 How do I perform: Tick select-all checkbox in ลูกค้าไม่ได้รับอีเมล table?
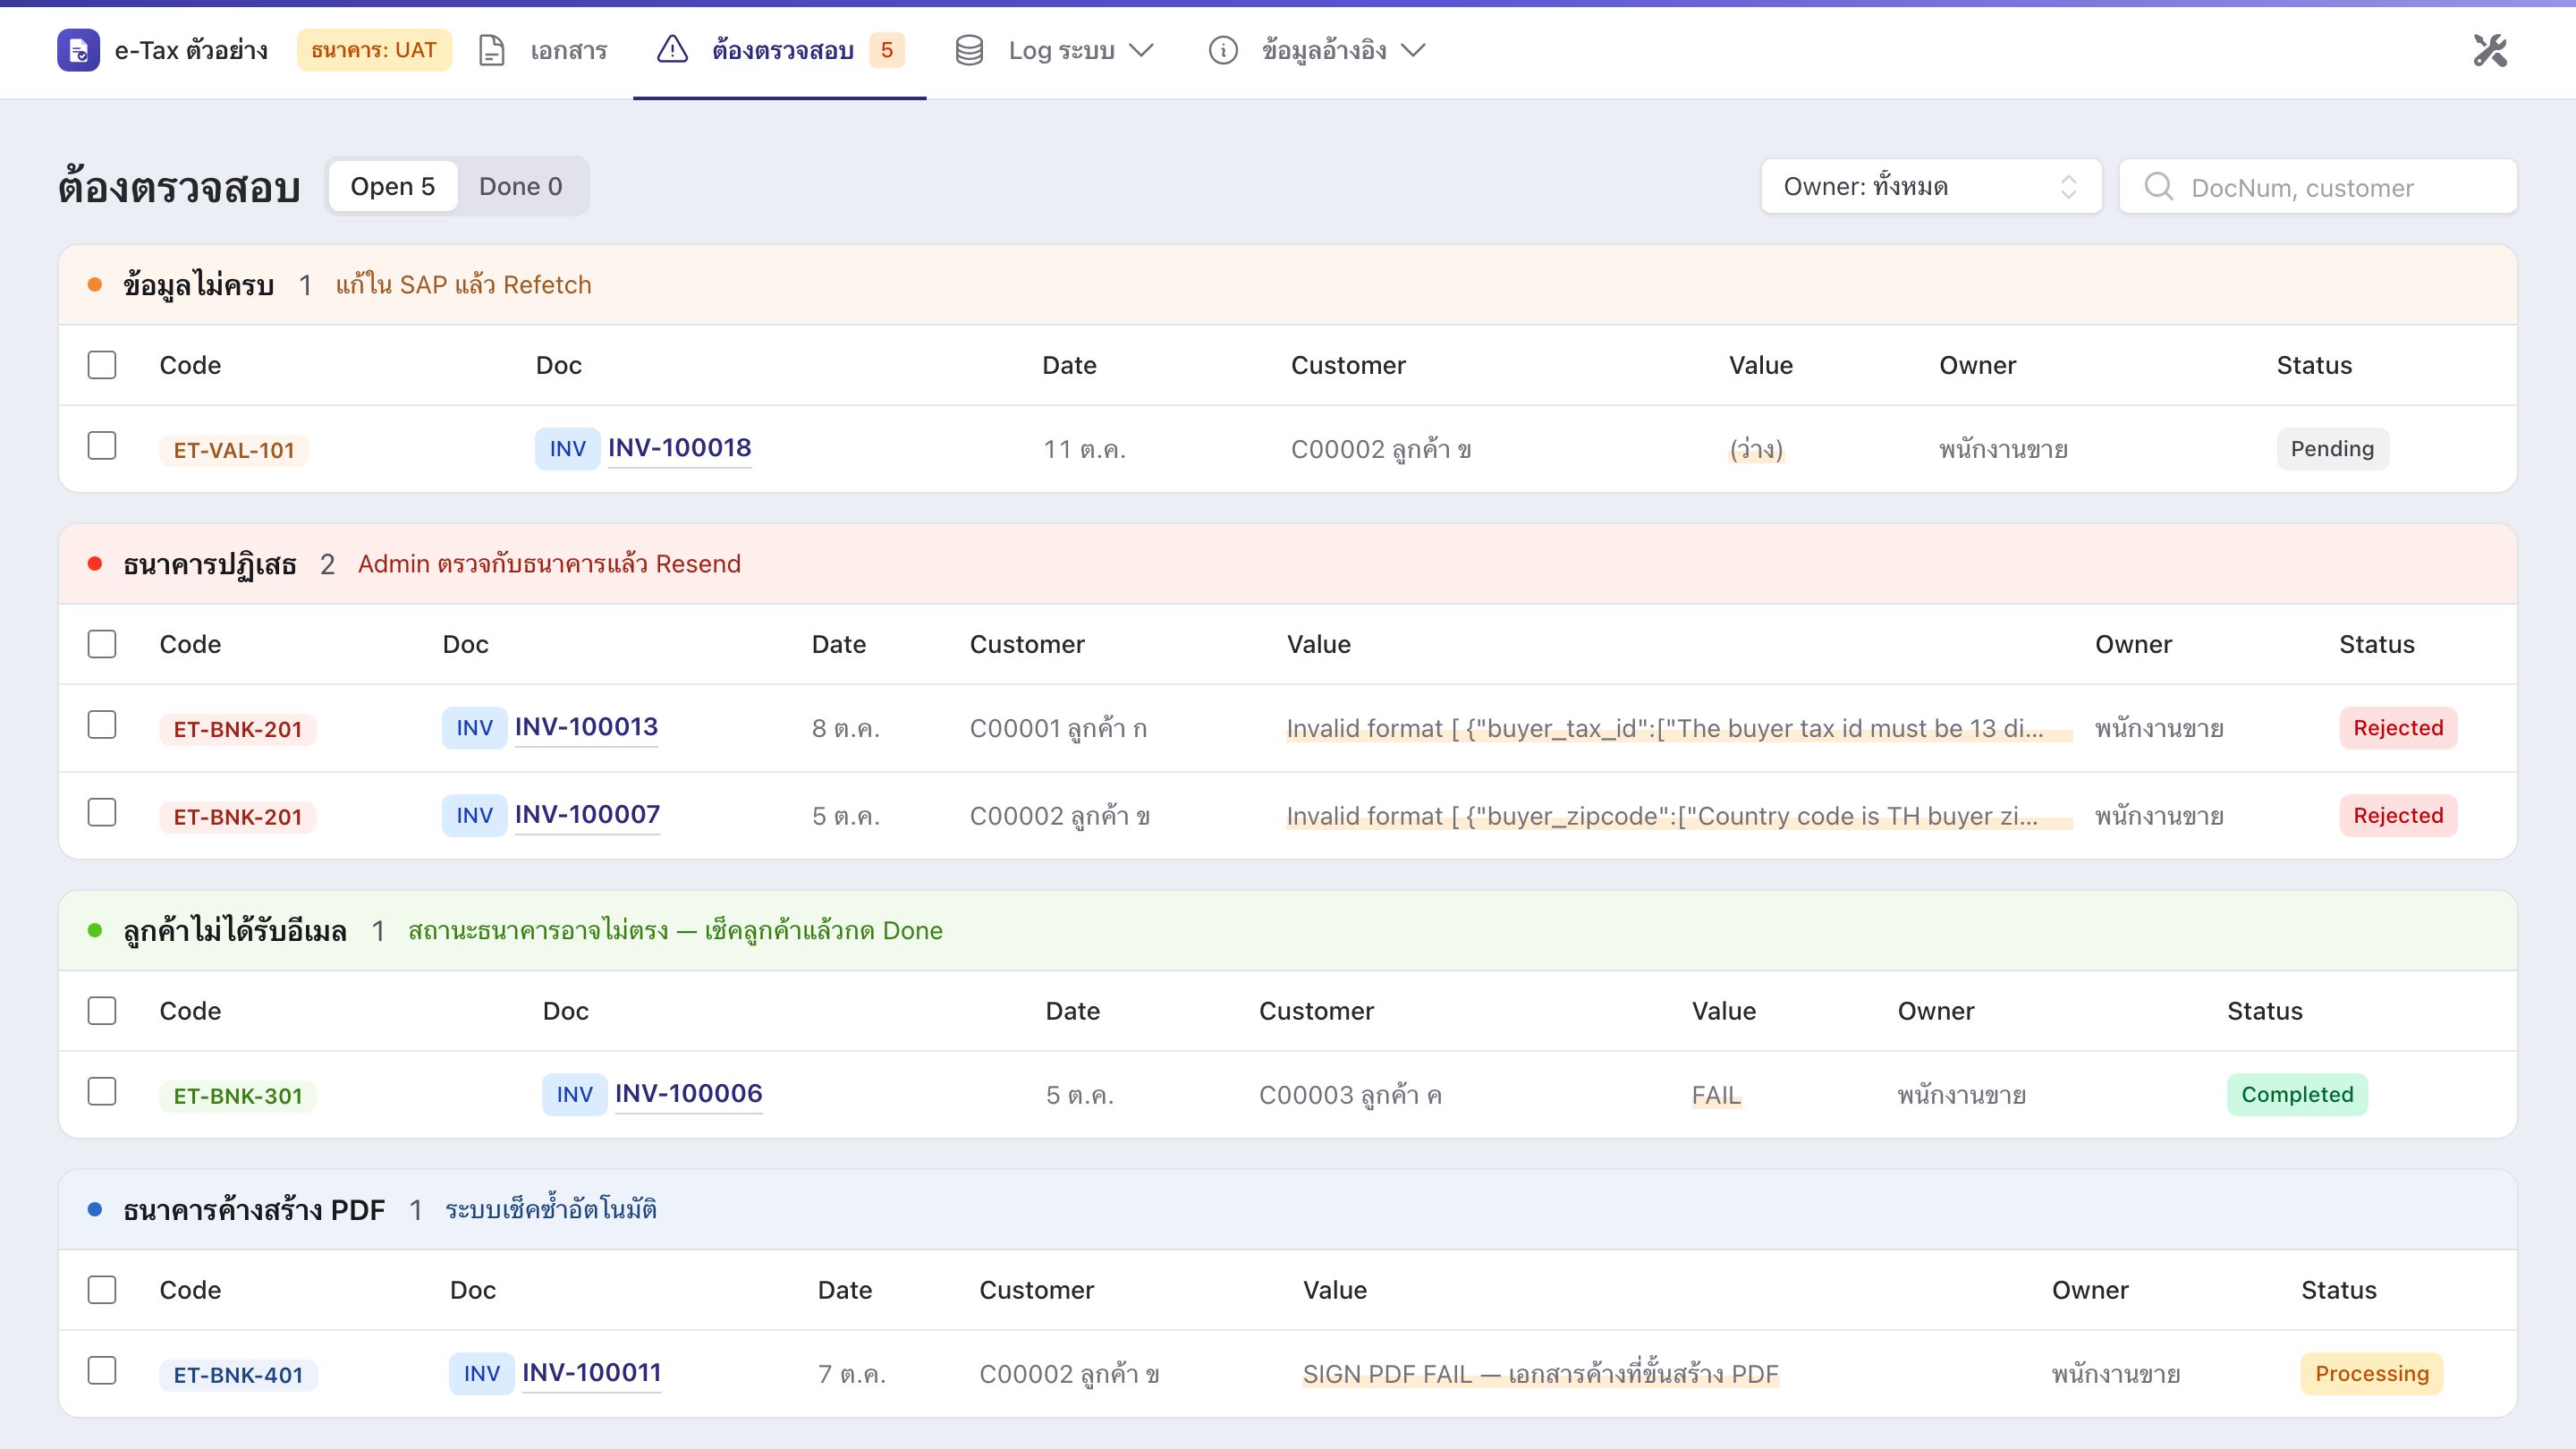(x=102, y=1011)
